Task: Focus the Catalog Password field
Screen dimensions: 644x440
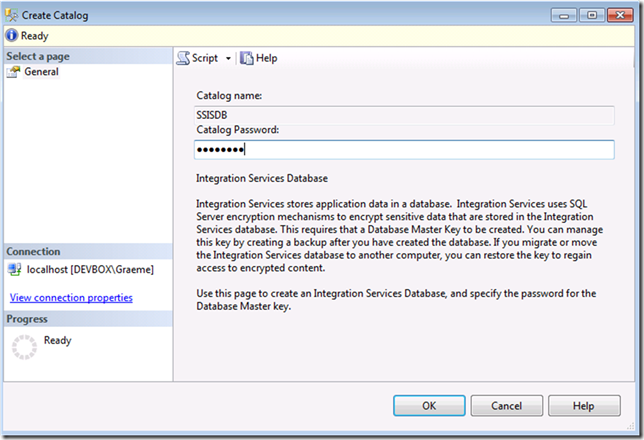Action: point(404,150)
